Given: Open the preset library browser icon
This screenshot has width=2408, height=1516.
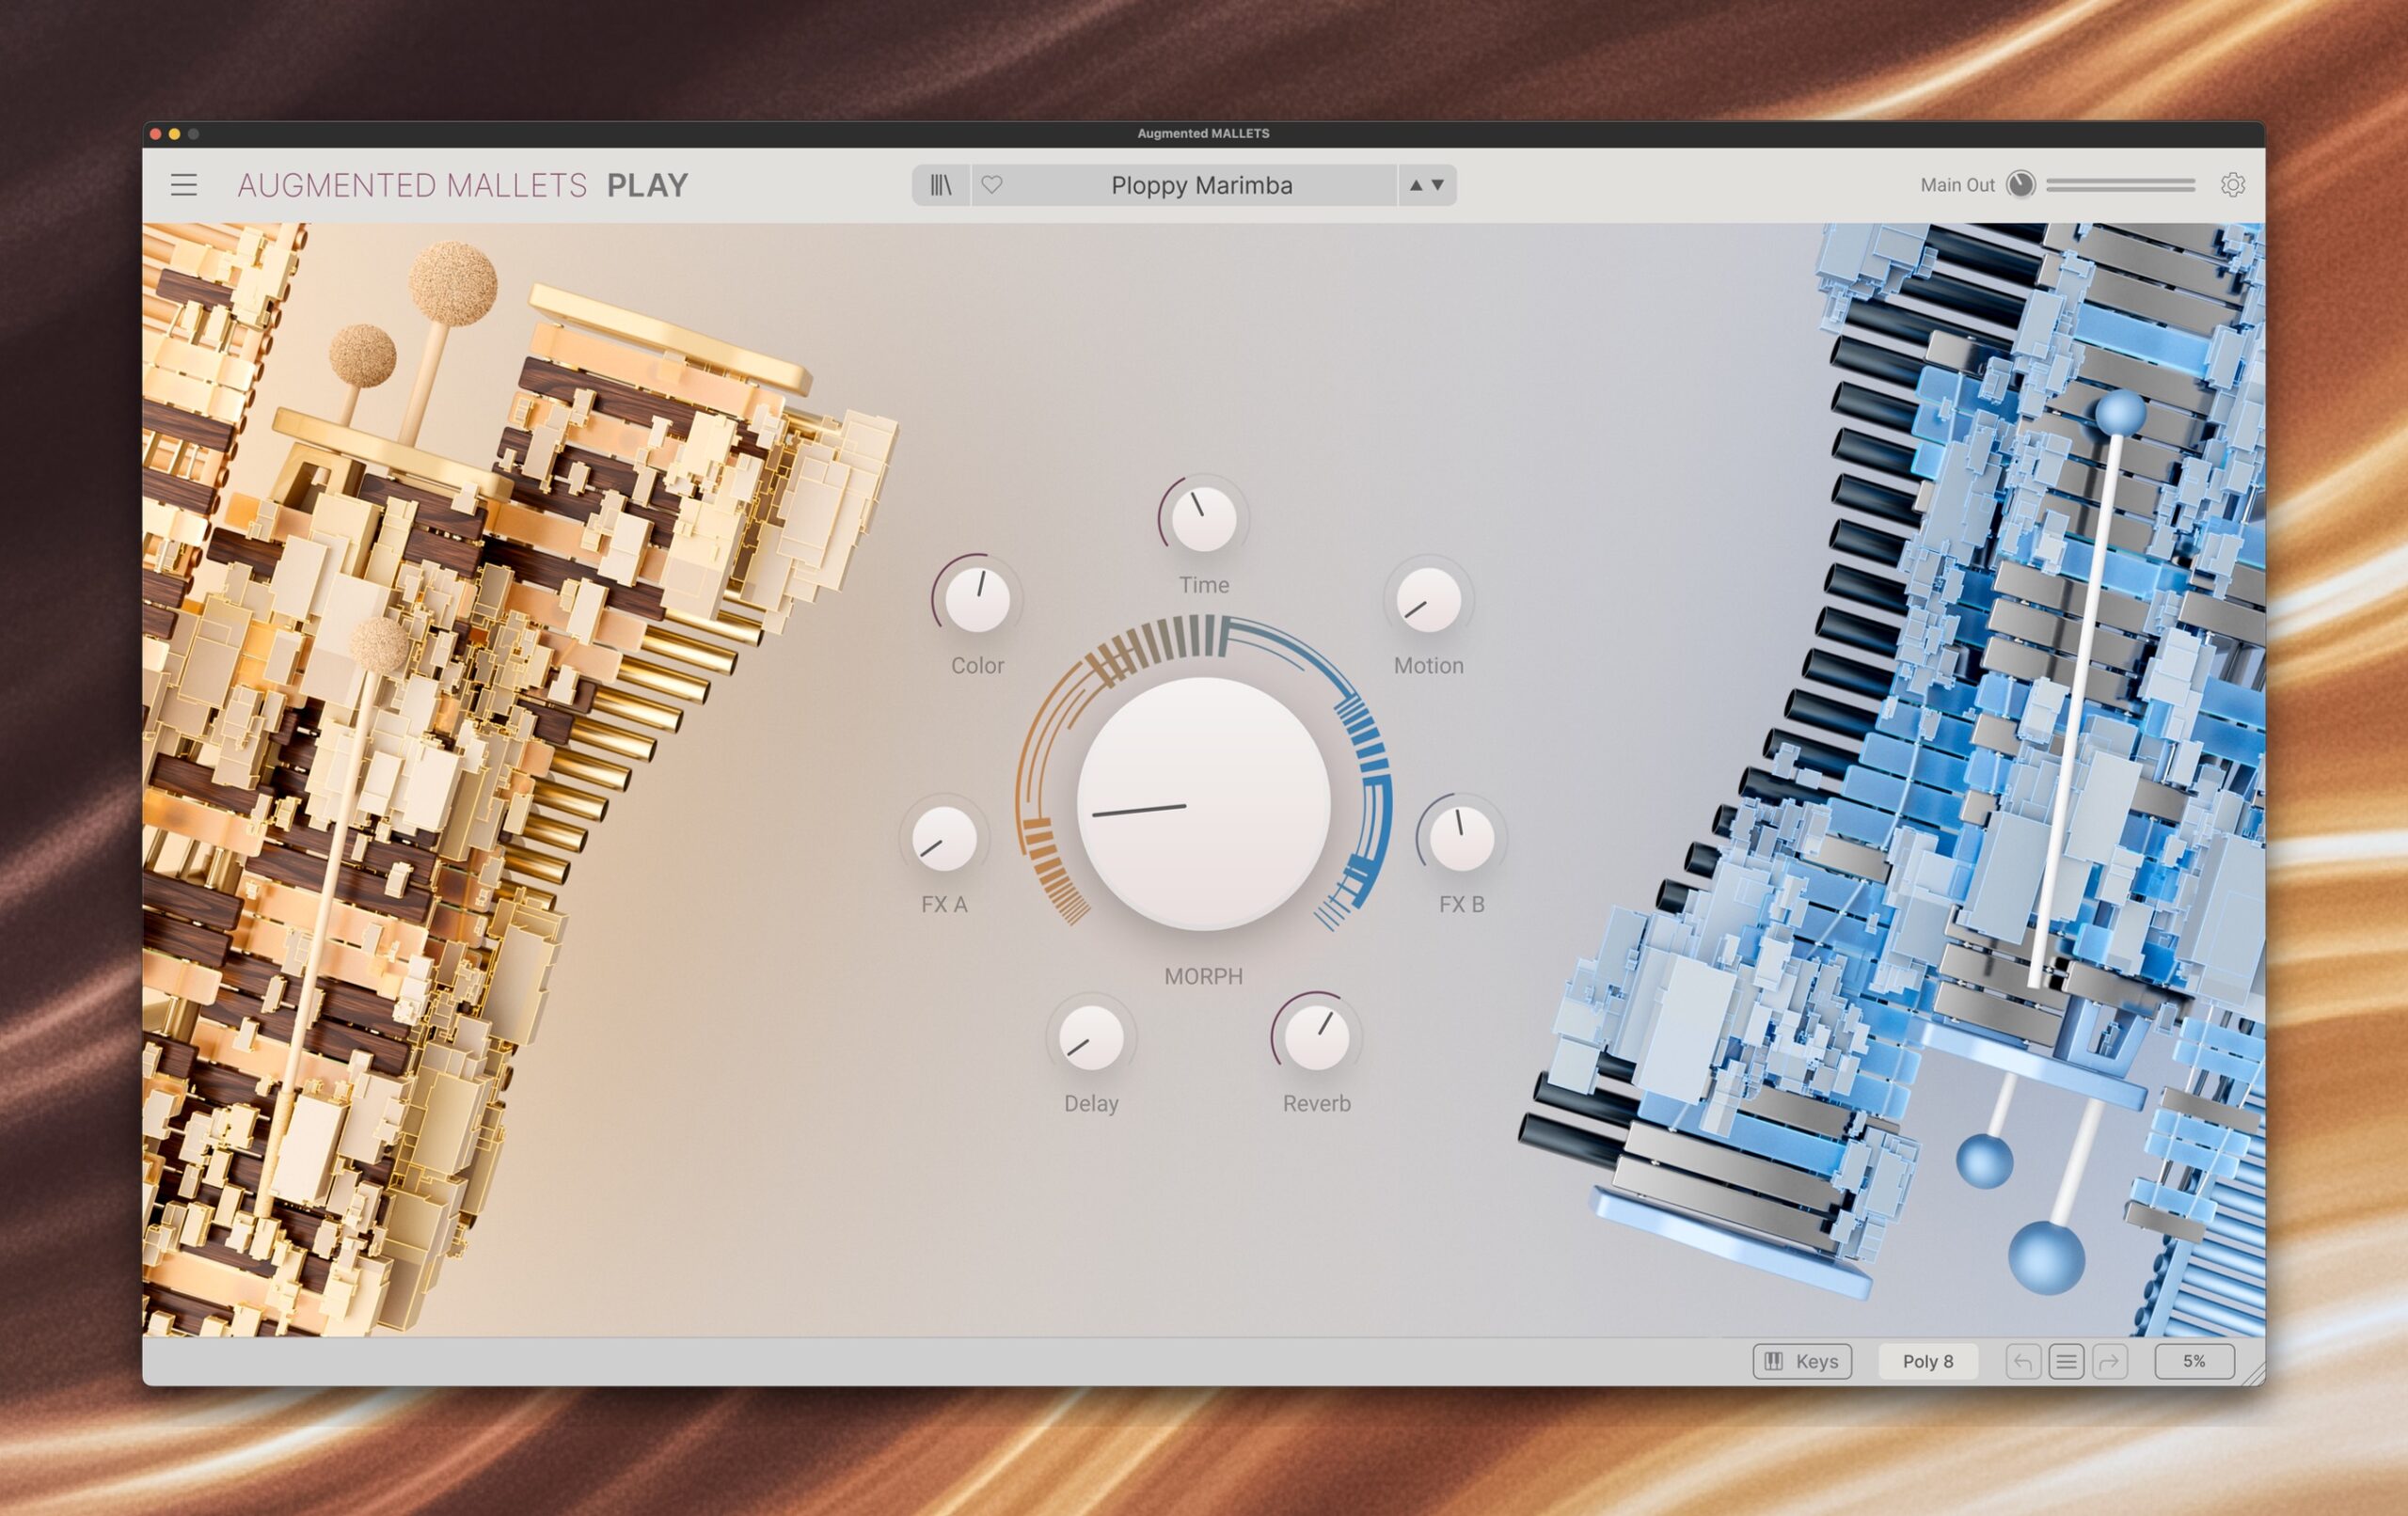Looking at the screenshot, I should pyautogui.click(x=941, y=185).
